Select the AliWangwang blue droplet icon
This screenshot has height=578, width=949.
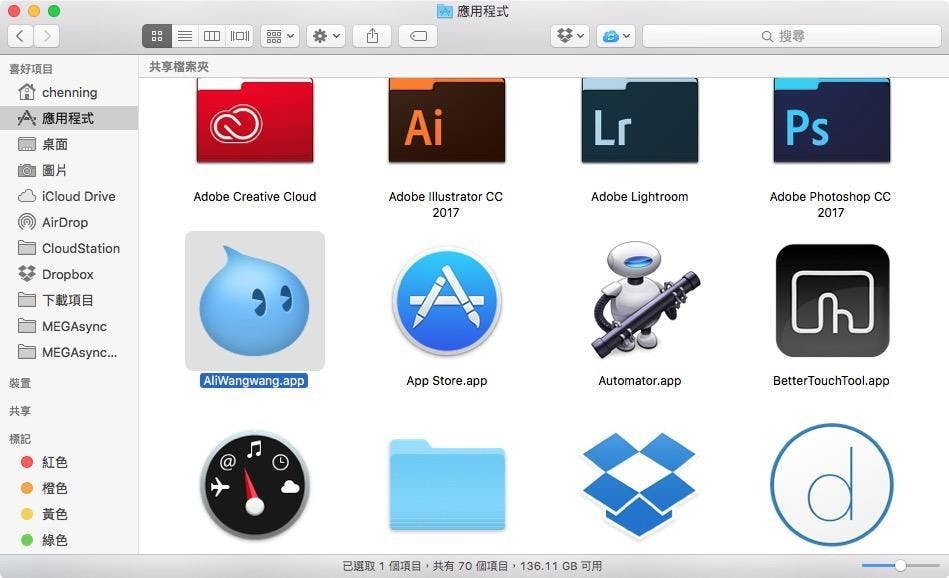[255, 301]
